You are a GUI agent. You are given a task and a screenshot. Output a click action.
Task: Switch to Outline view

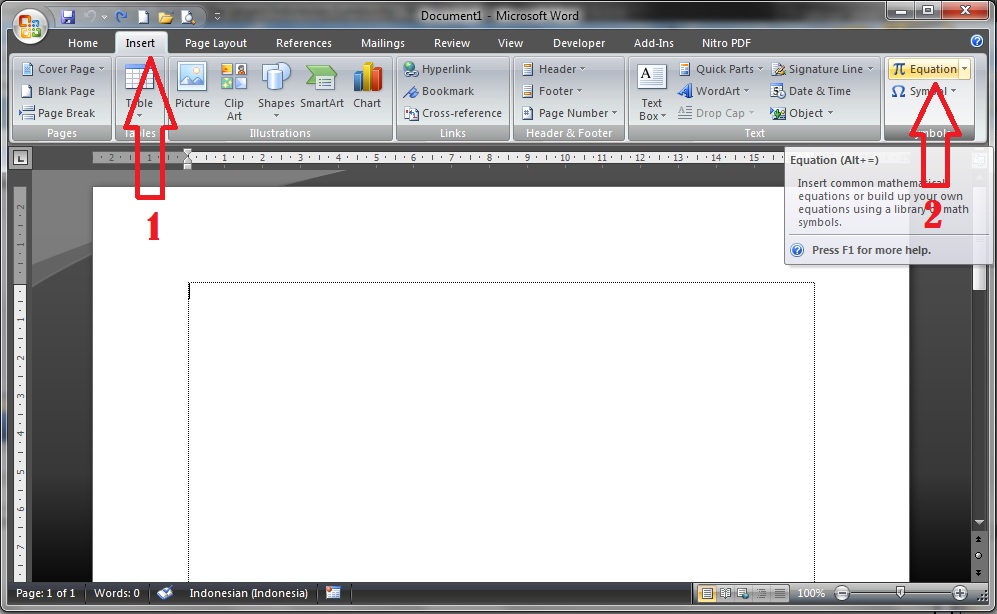pyautogui.click(x=761, y=594)
